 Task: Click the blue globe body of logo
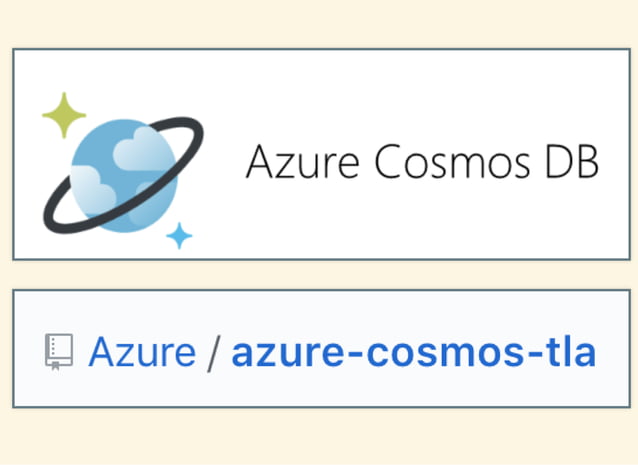(x=124, y=176)
